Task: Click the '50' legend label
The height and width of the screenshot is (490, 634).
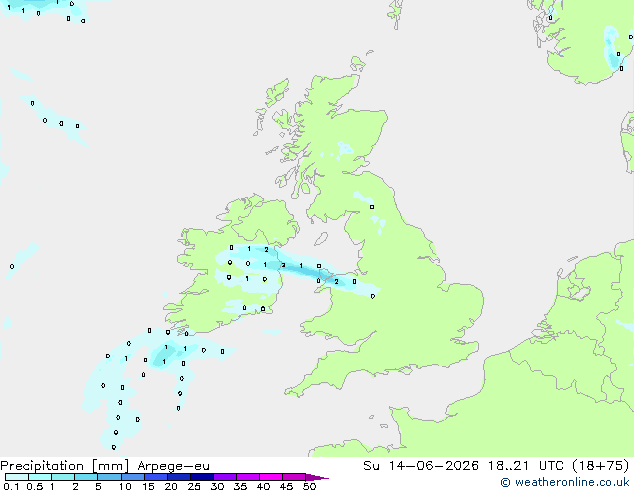Action: [x=309, y=486]
